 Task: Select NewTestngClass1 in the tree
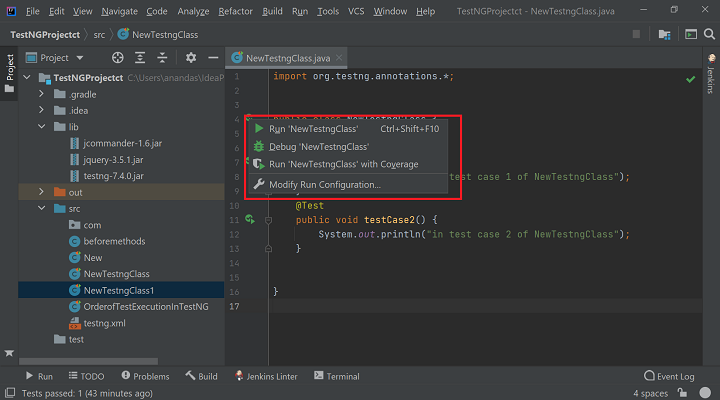coord(121,290)
